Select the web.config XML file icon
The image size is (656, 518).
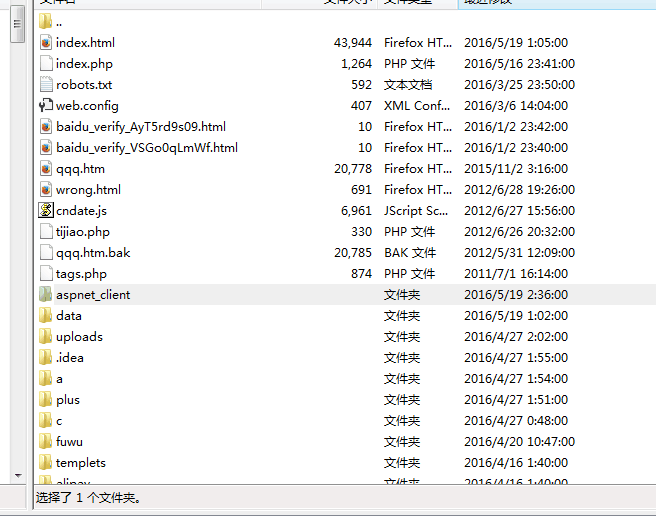click(45, 106)
